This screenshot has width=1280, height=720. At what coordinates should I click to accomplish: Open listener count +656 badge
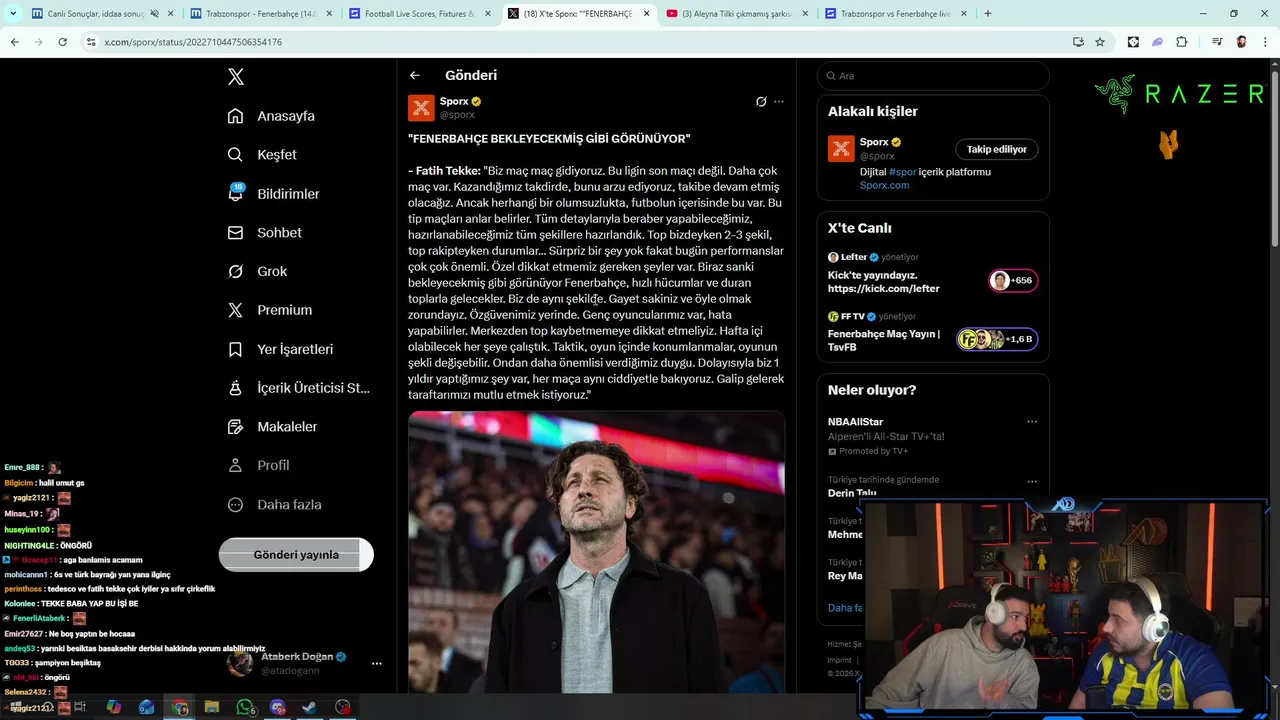tap(1013, 281)
